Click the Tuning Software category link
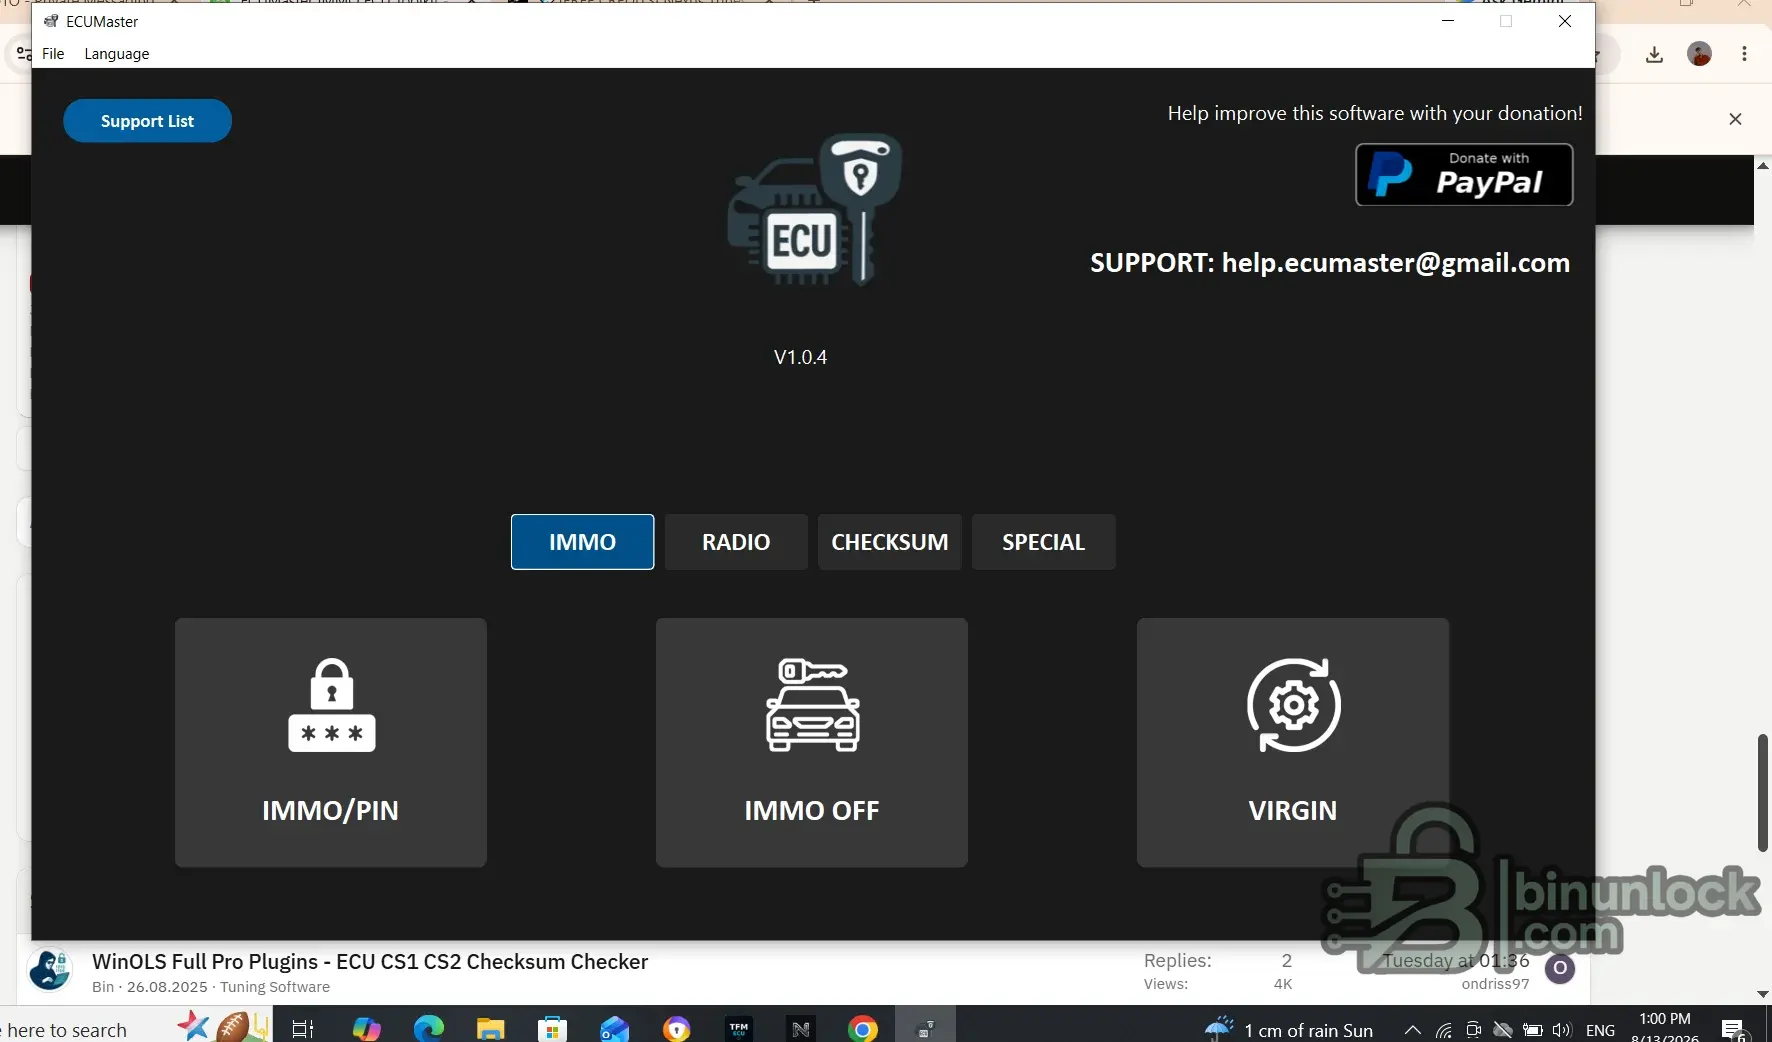The image size is (1772, 1042). (275, 987)
